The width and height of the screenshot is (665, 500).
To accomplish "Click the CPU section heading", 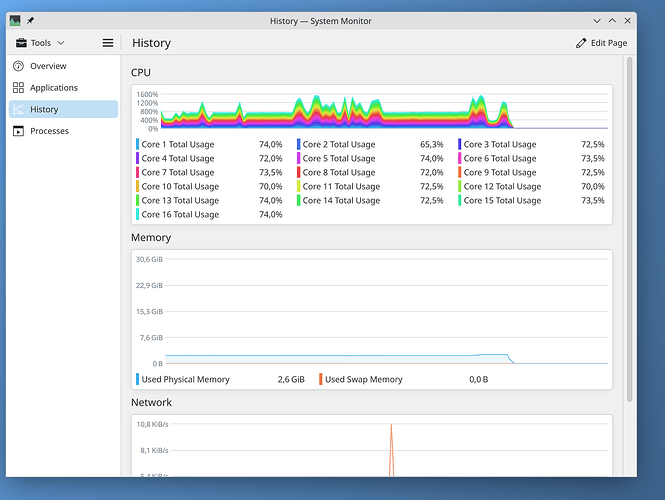I will 141,73.
